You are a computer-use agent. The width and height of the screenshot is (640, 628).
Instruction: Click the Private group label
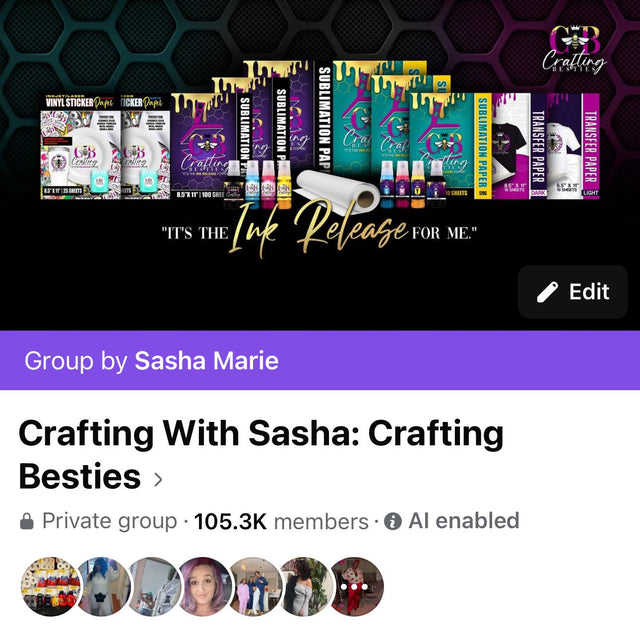point(110,521)
